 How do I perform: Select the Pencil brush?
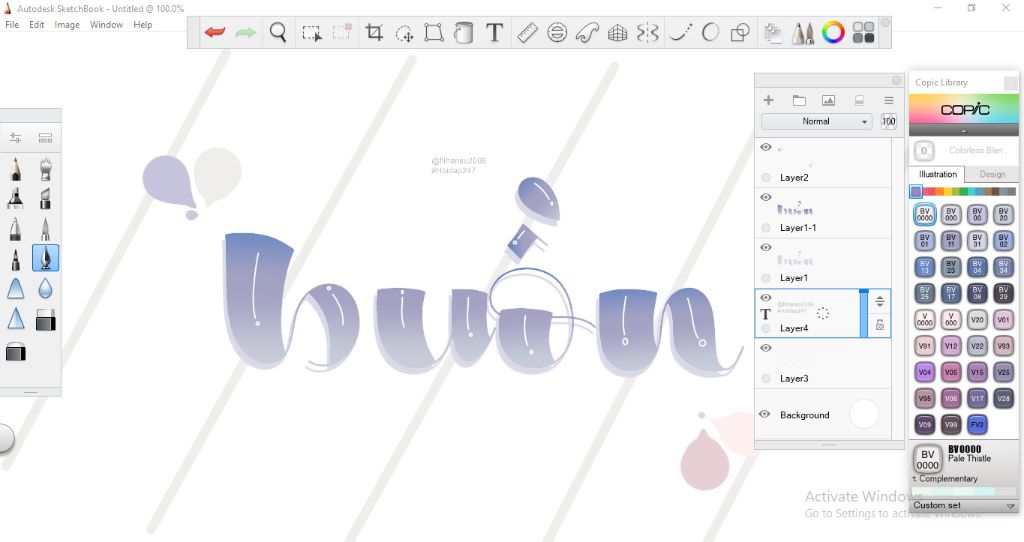[16, 168]
